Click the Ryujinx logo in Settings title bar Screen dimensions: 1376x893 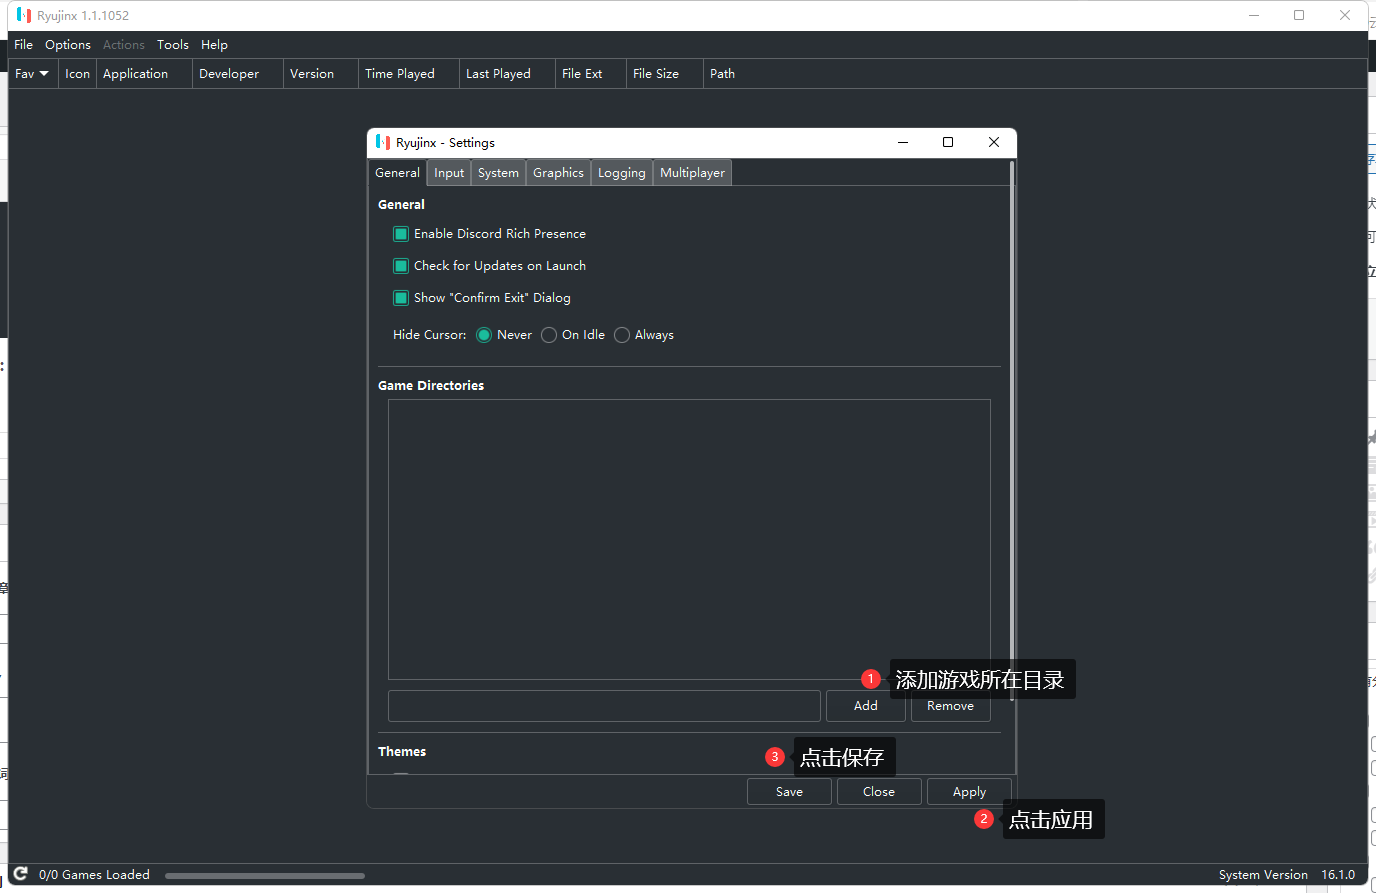pos(383,142)
